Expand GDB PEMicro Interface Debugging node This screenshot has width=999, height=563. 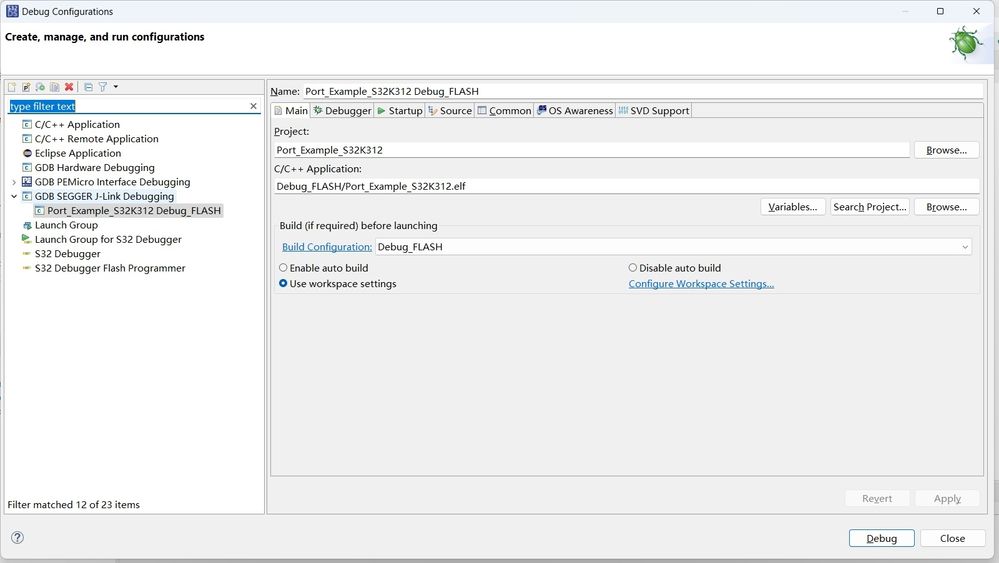[14, 182]
